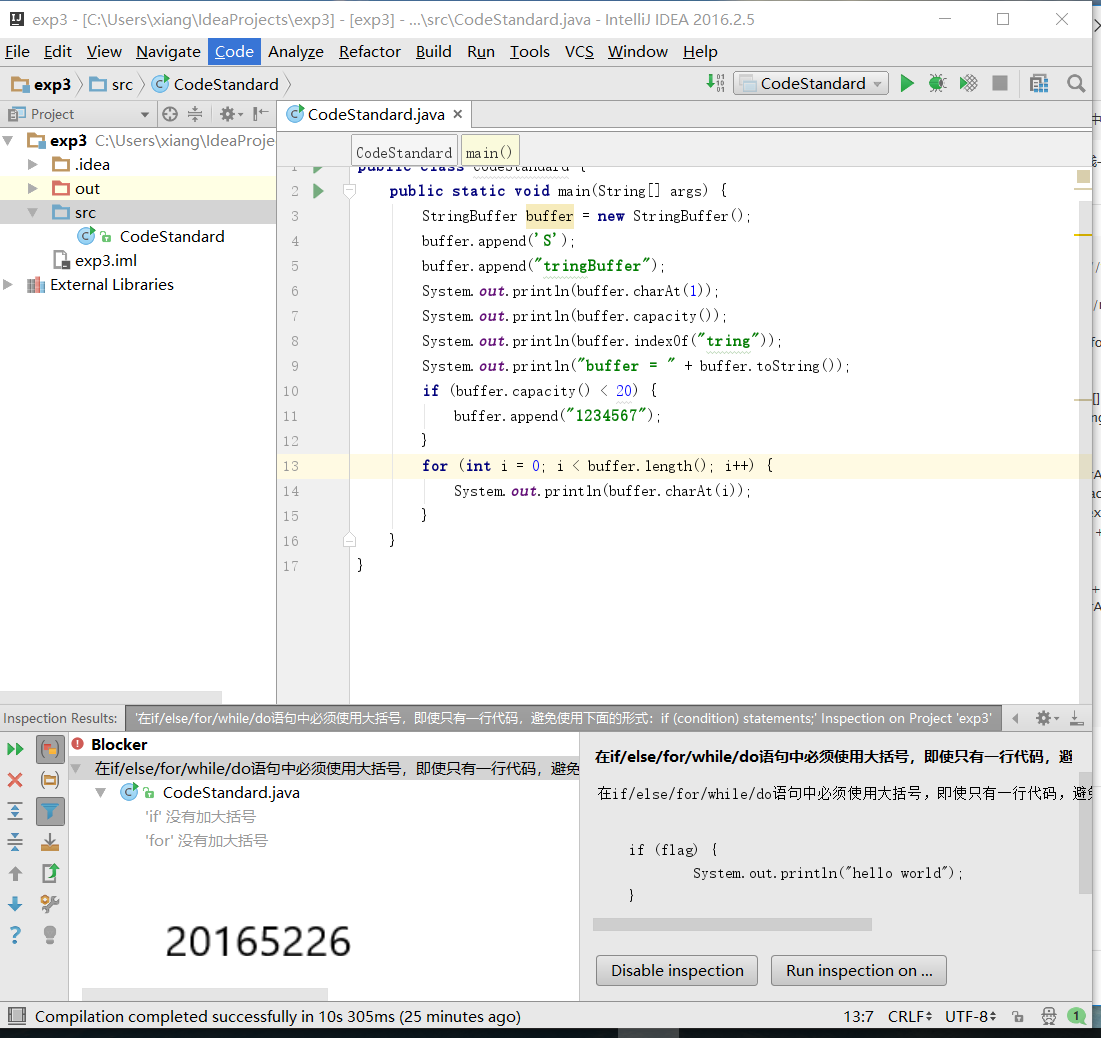Toggle group by directory icon
This screenshot has width=1101, height=1038.
tap(50, 780)
